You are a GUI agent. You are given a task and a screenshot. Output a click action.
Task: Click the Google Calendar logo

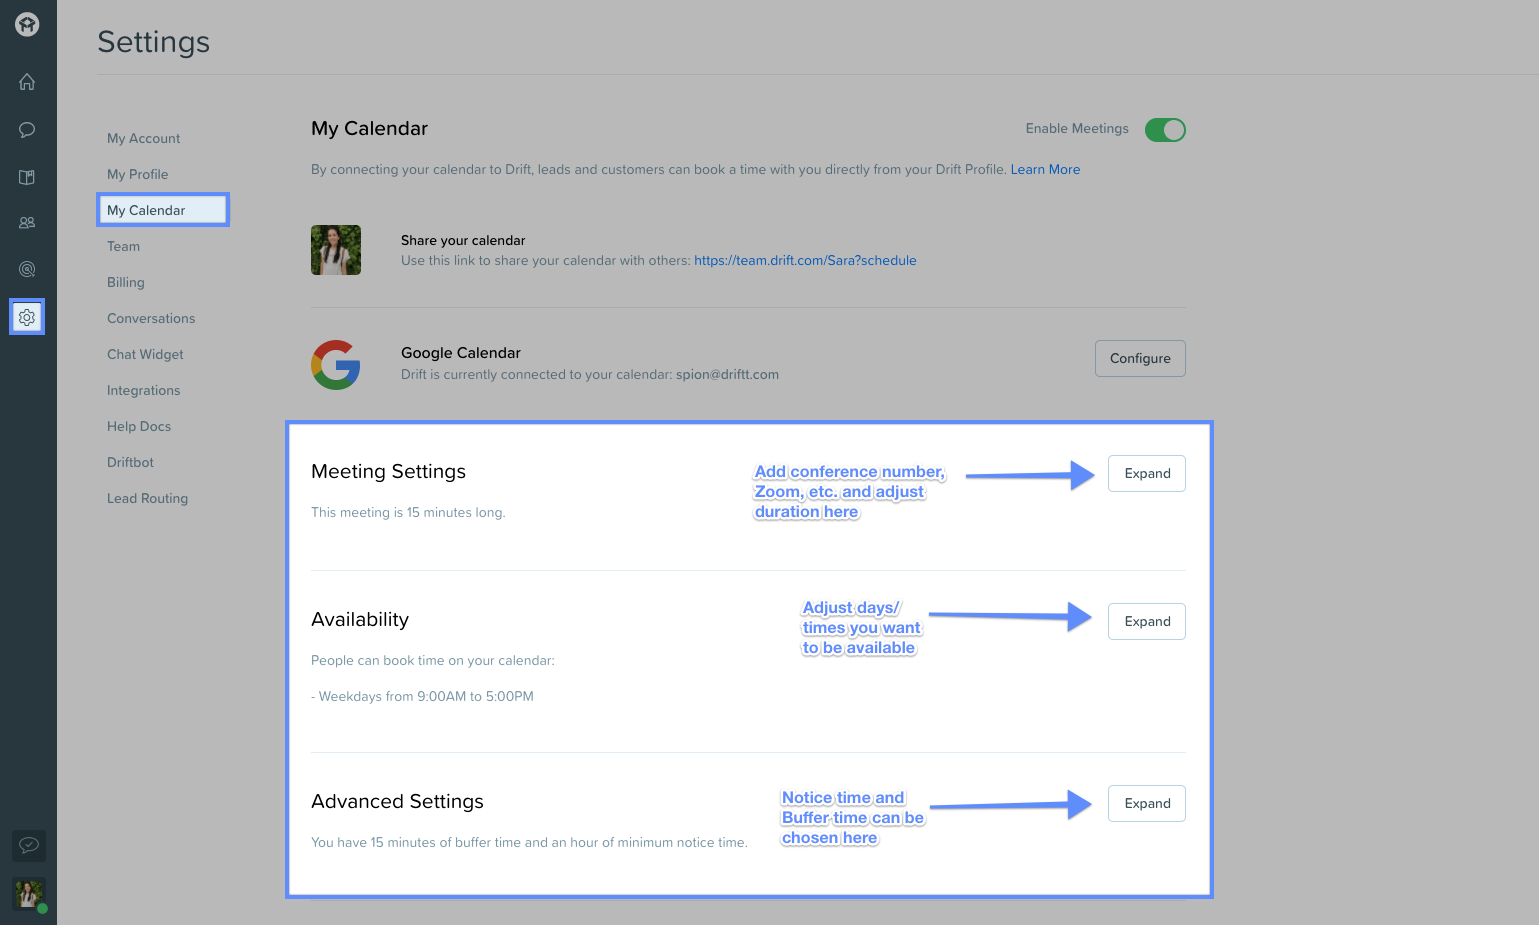[336, 365]
